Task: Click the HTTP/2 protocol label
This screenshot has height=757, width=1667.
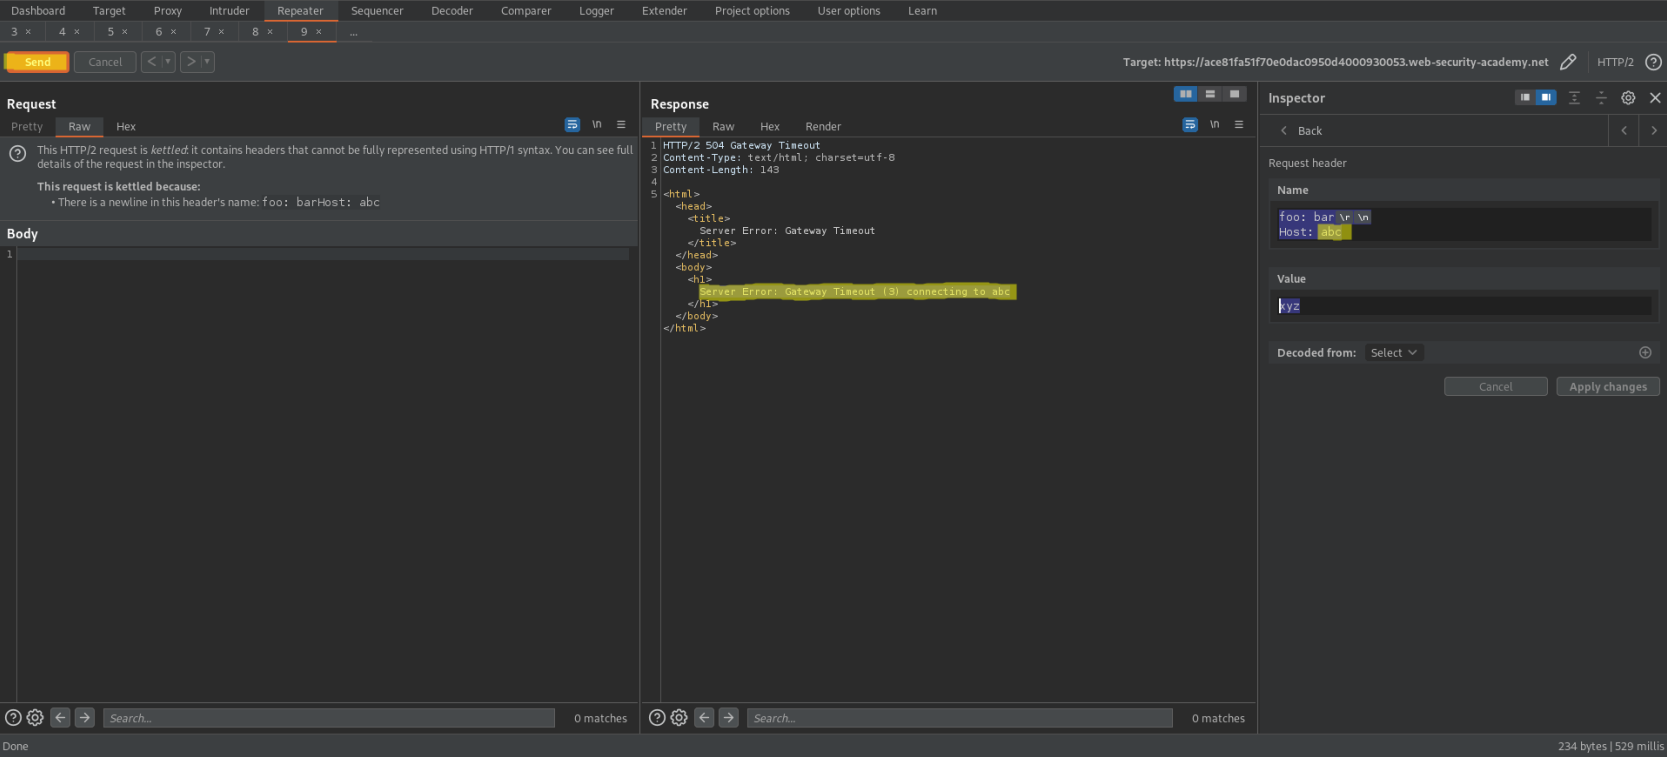Action: (x=1615, y=62)
